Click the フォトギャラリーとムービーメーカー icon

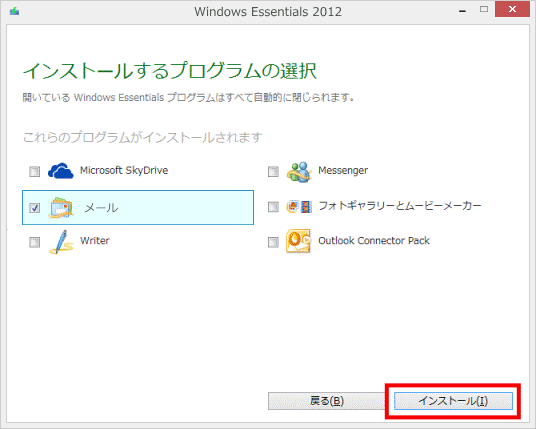299,206
